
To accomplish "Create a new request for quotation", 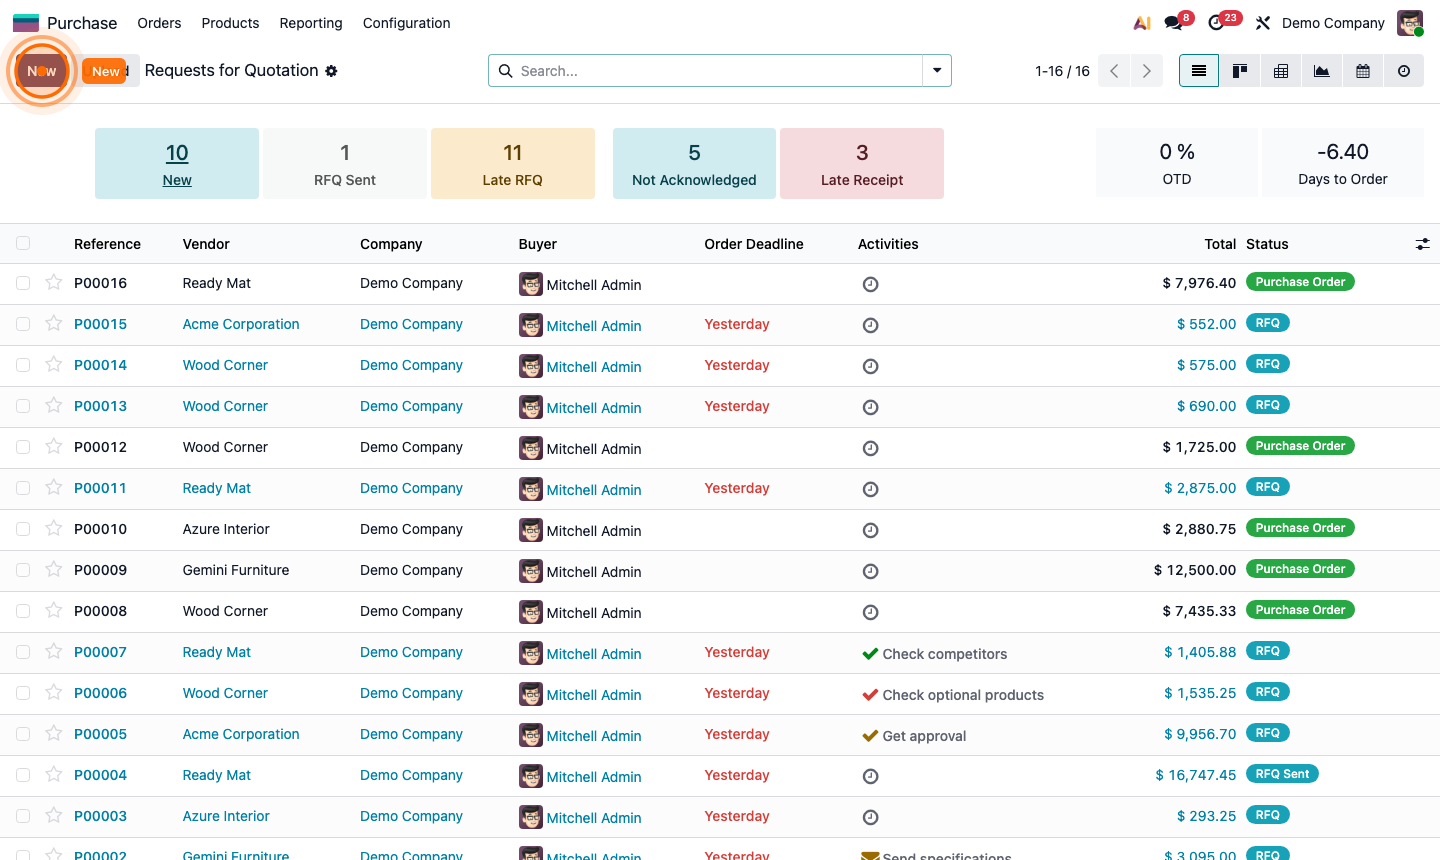I will pos(105,71).
